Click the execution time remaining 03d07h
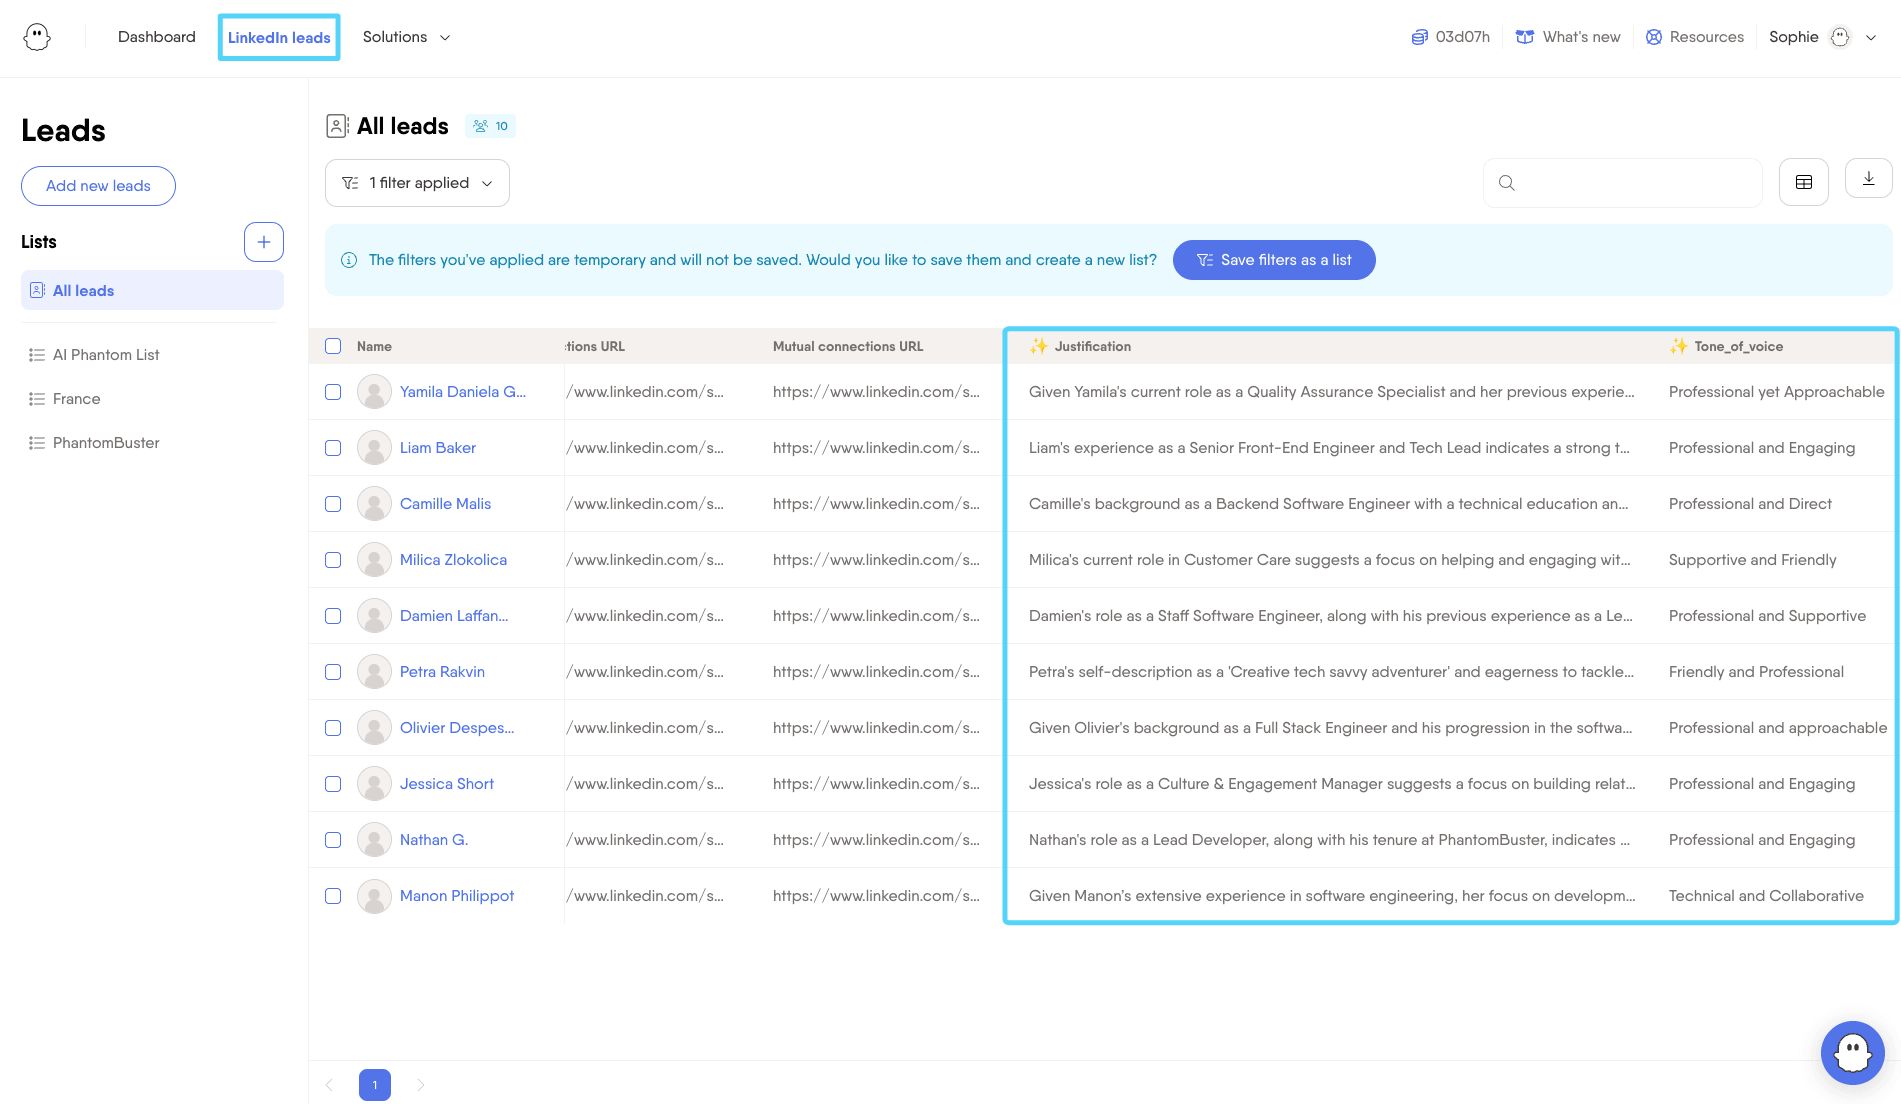Screen dimensions: 1901x1104 pyautogui.click(x=1450, y=37)
